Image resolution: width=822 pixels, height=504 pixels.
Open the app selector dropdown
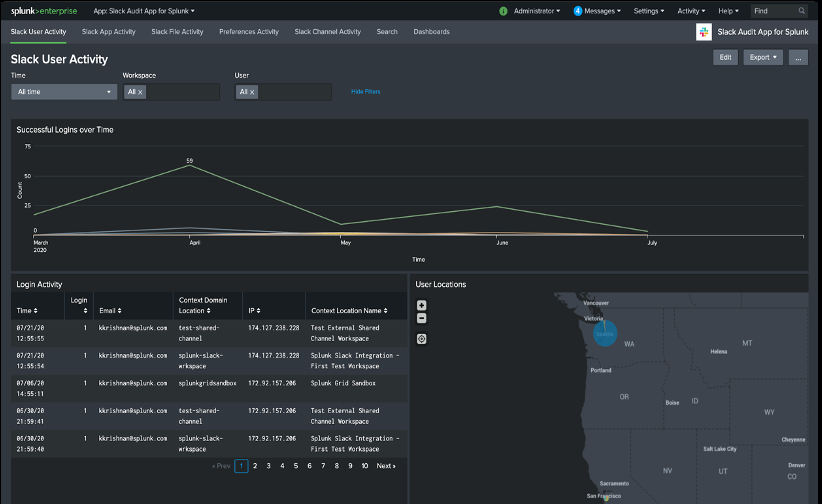pos(144,11)
